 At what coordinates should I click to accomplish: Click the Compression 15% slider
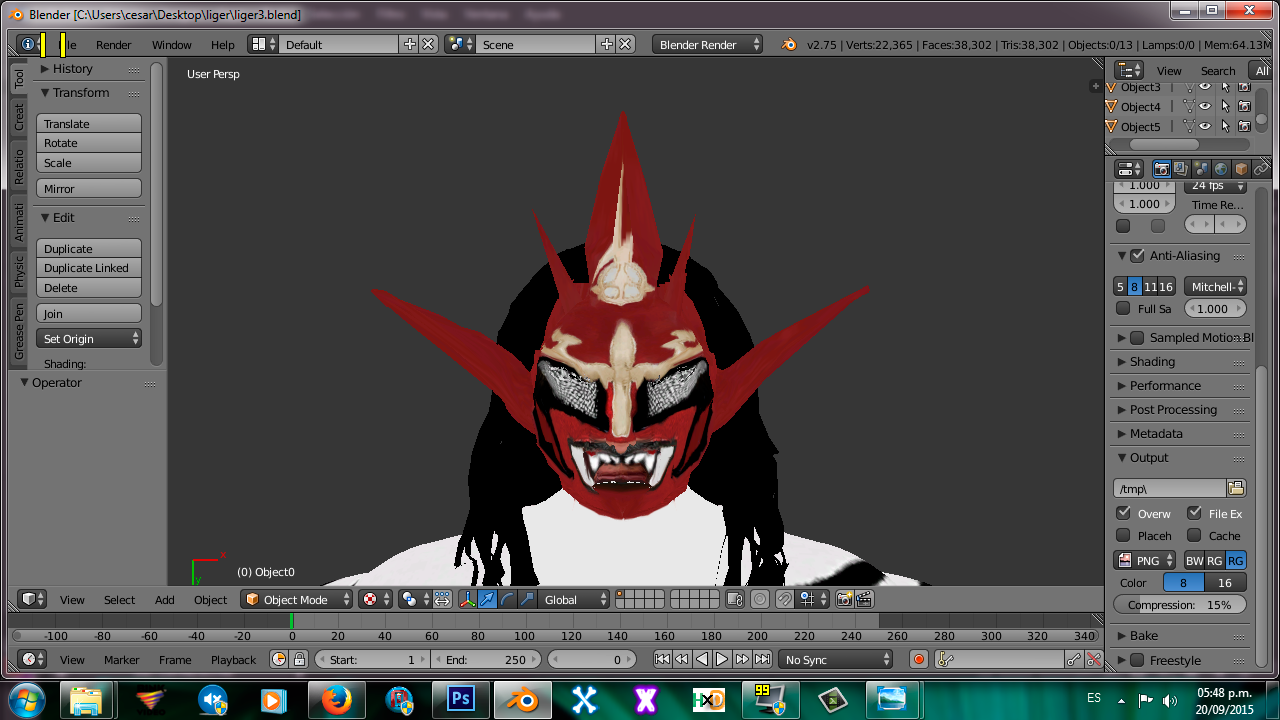pyautogui.click(x=1180, y=604)
